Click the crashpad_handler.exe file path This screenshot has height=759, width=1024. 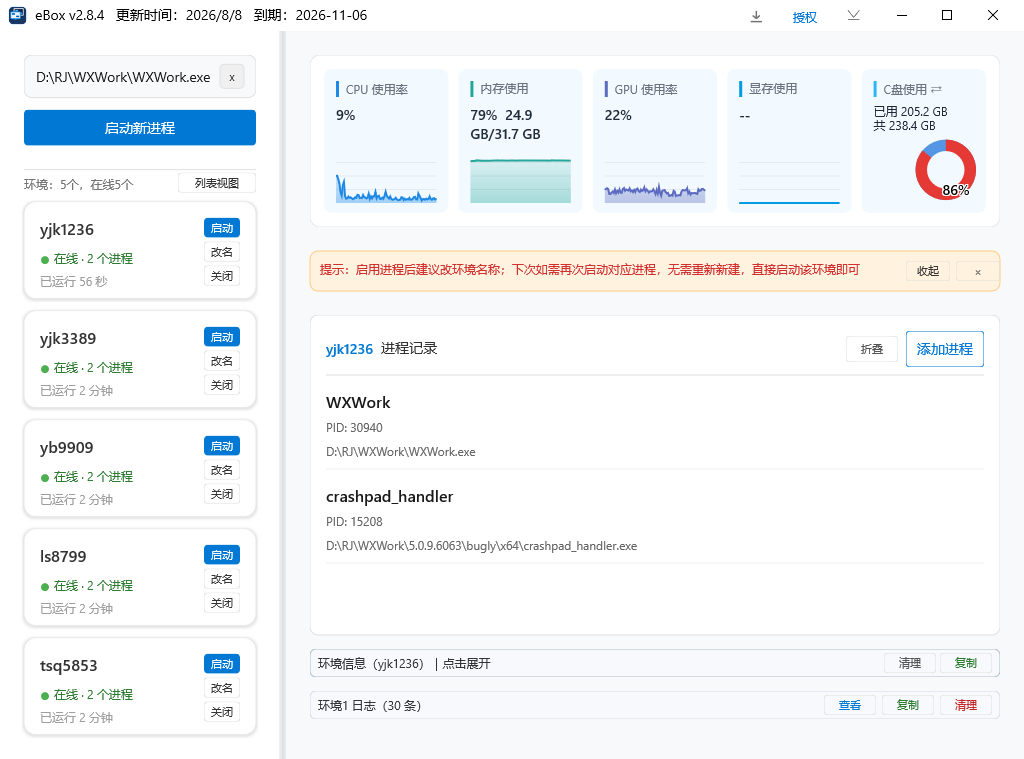[481, 546]
